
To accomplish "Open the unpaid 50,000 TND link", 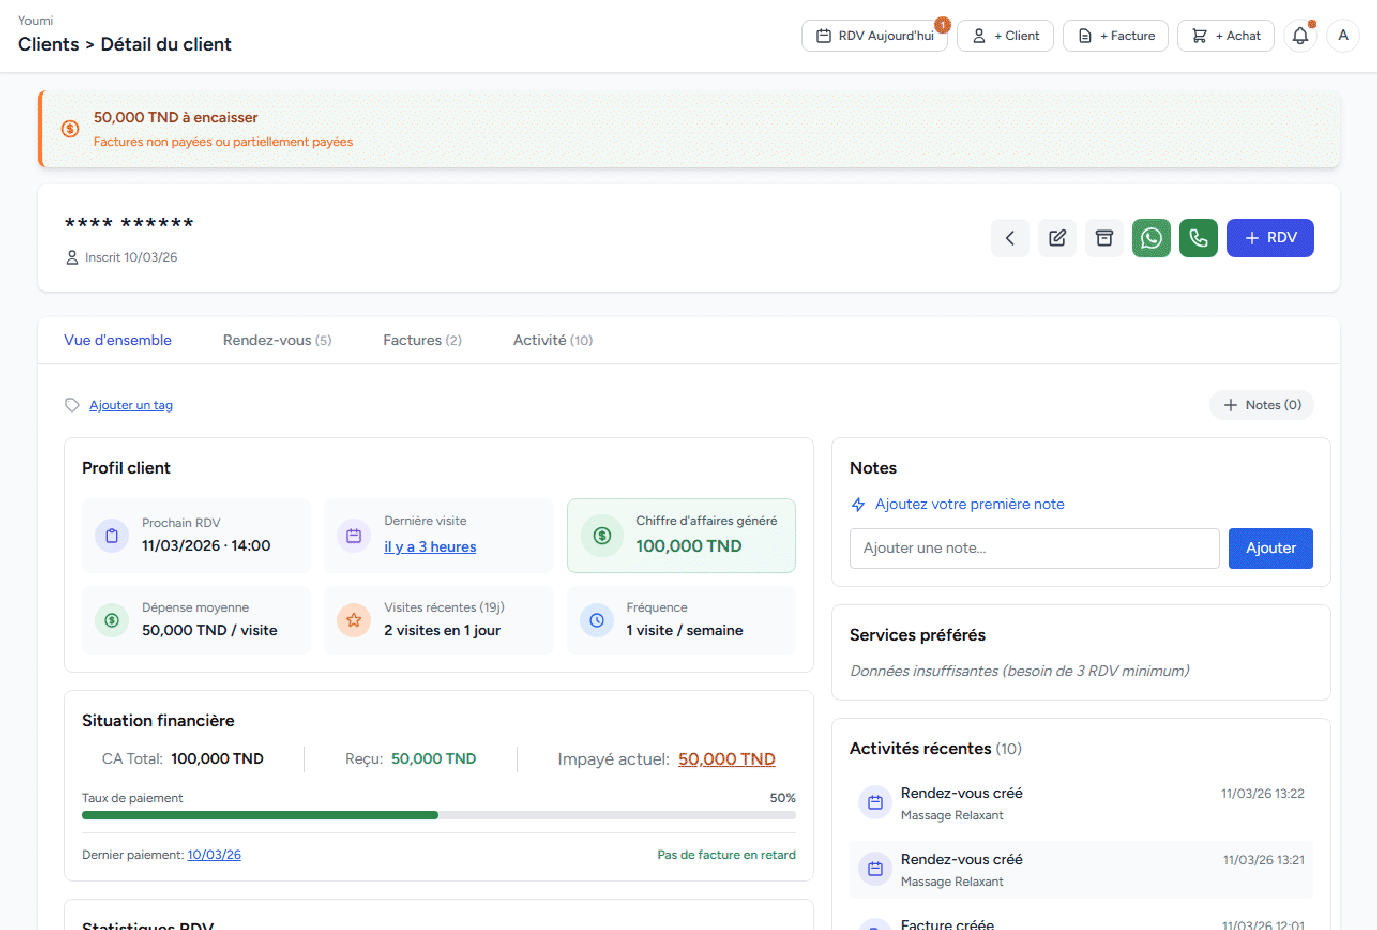I will point(726,759).
